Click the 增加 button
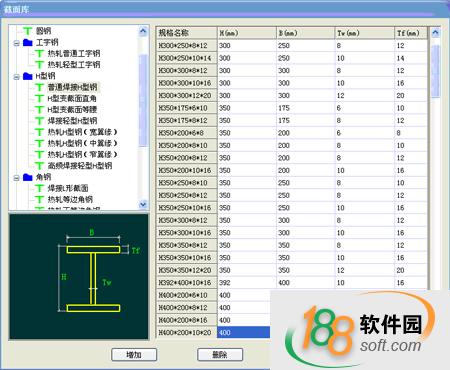Image resolution: width=450 pixels, height=370 pixels. pos(134,355)
